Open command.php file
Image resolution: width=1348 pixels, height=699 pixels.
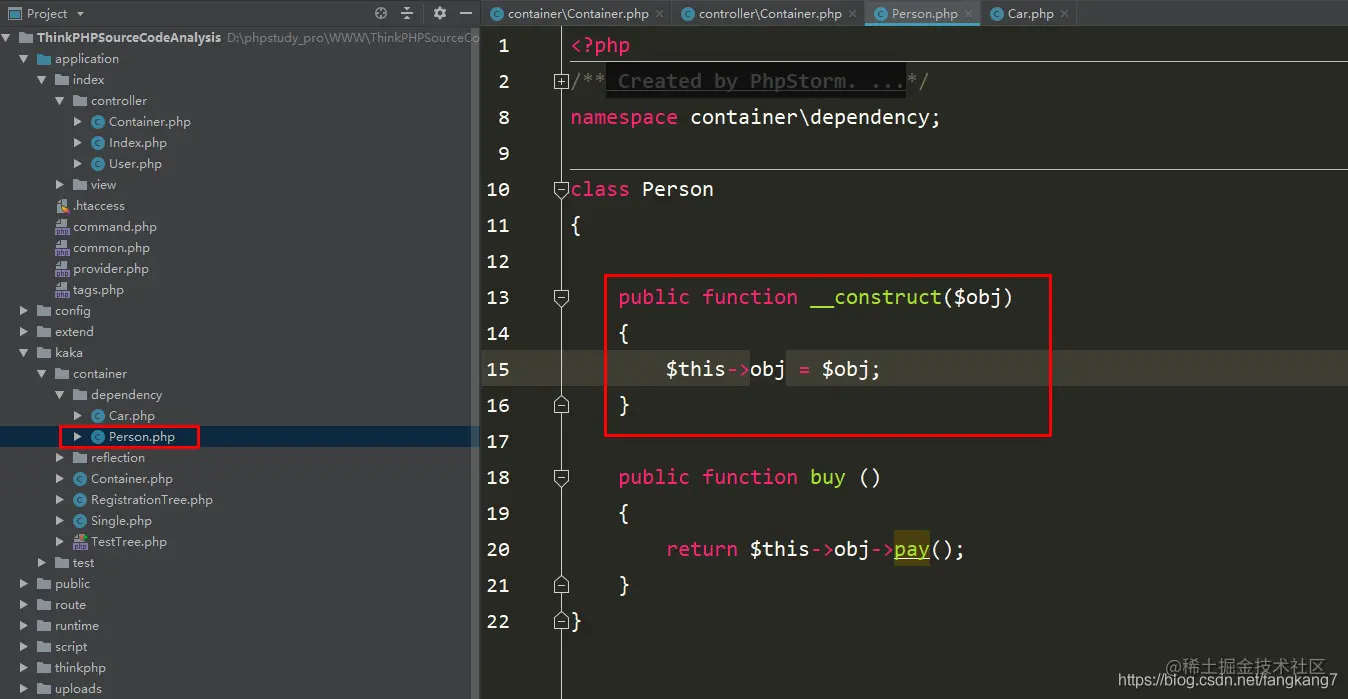[x=115, y=227]
